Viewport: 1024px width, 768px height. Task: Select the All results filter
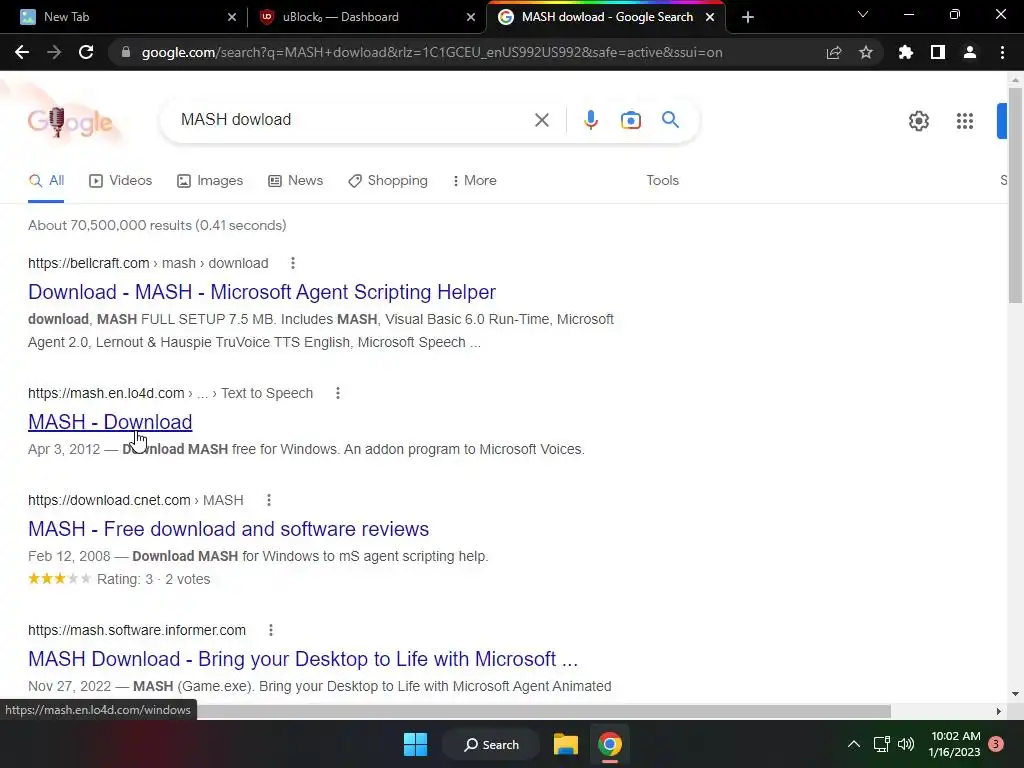coord(46,181)
